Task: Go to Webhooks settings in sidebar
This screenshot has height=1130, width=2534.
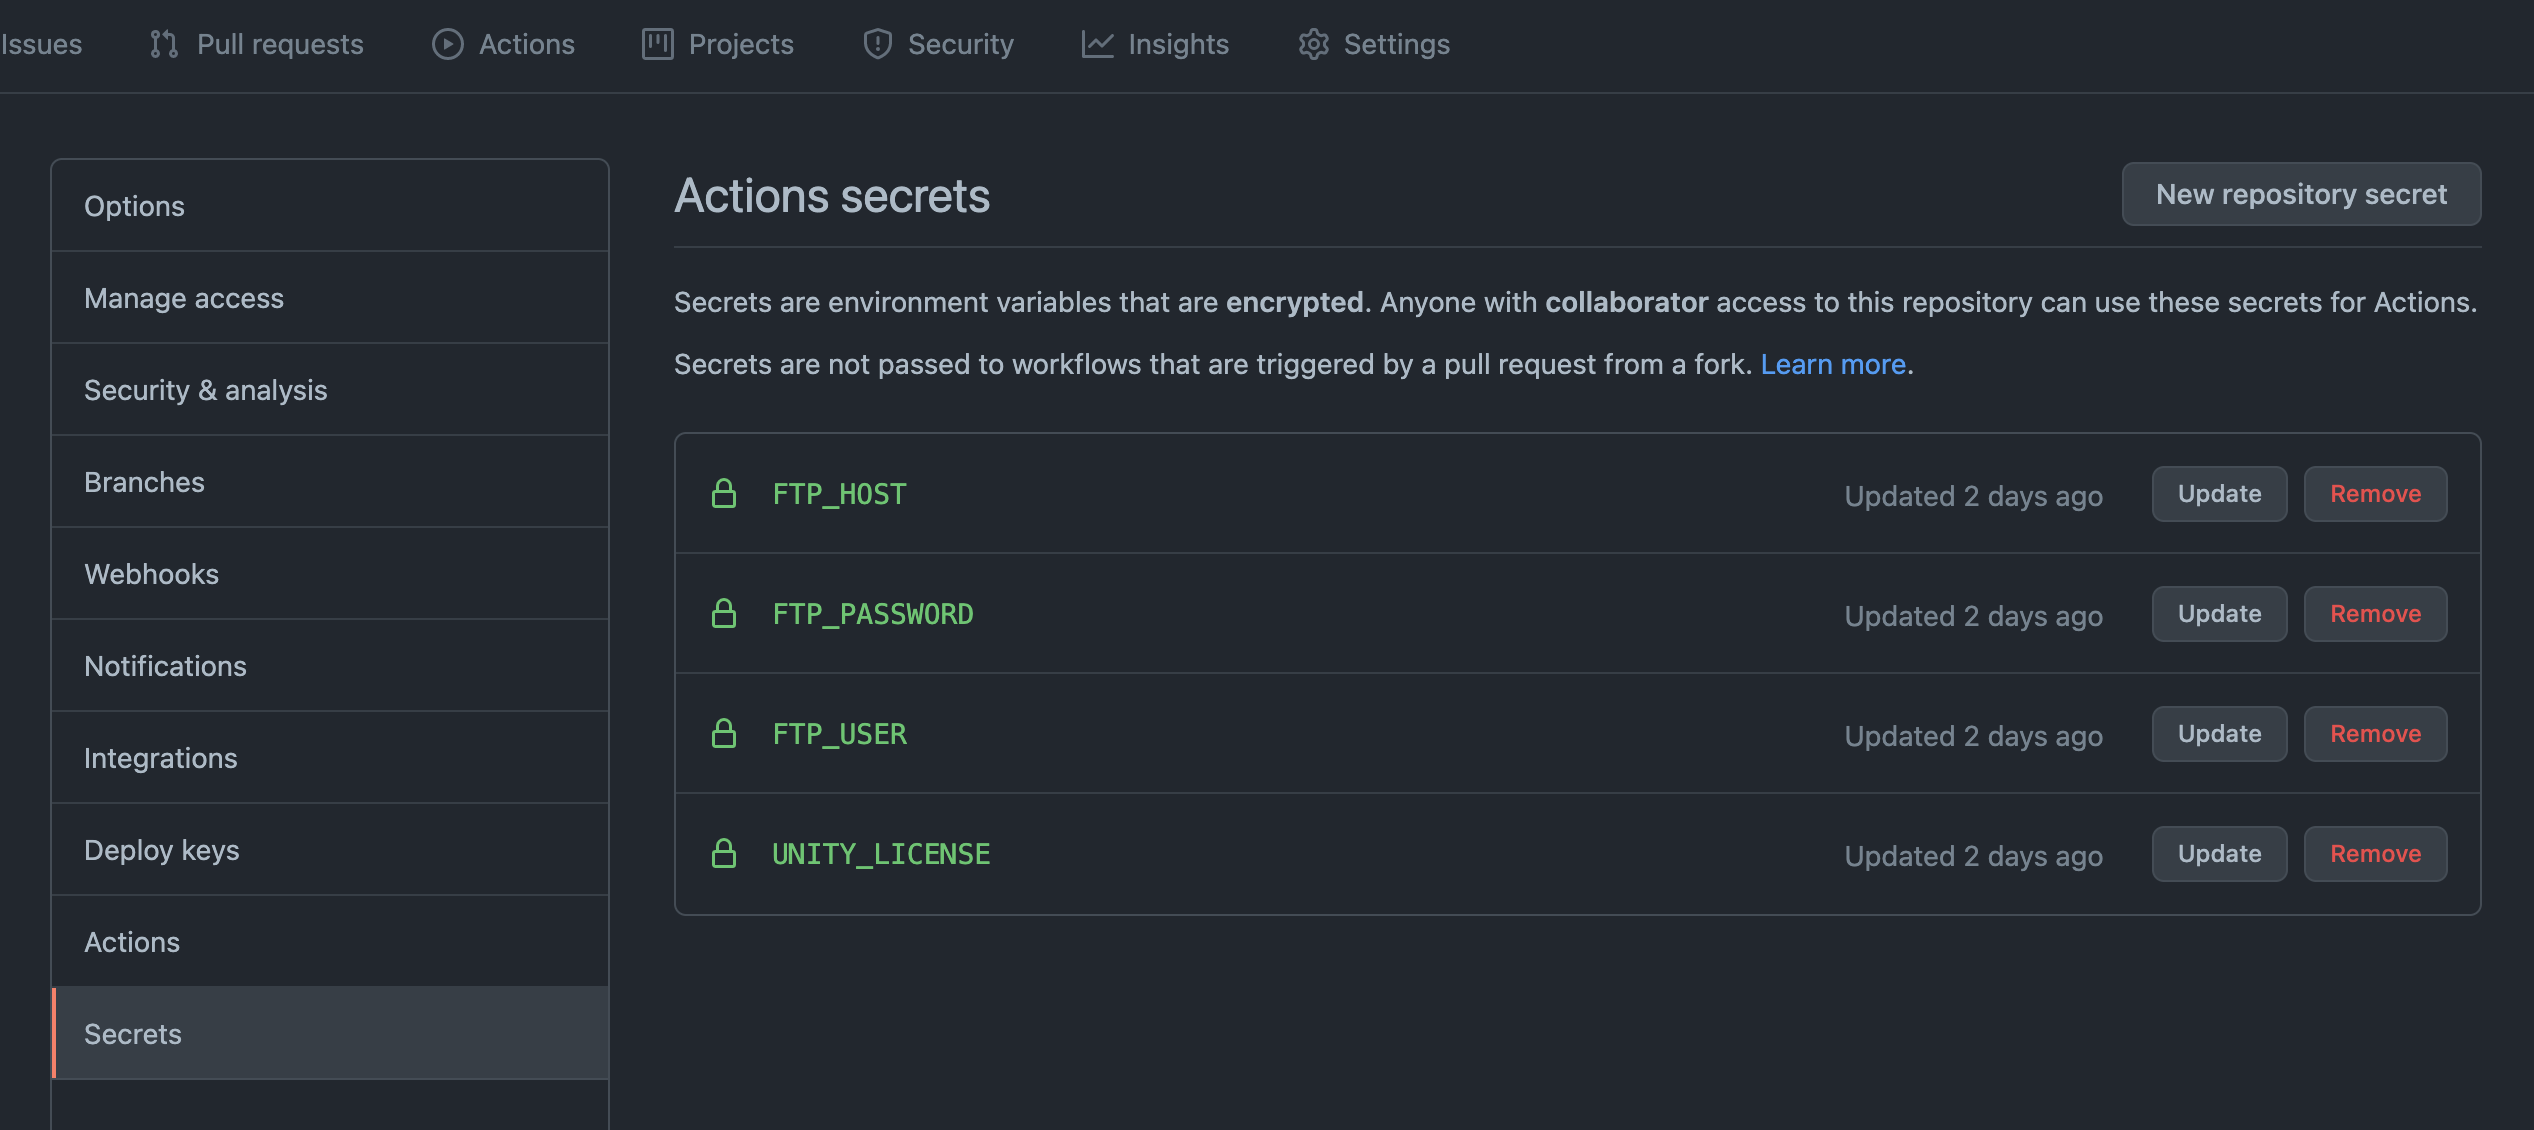Action: tap(151, 574)
